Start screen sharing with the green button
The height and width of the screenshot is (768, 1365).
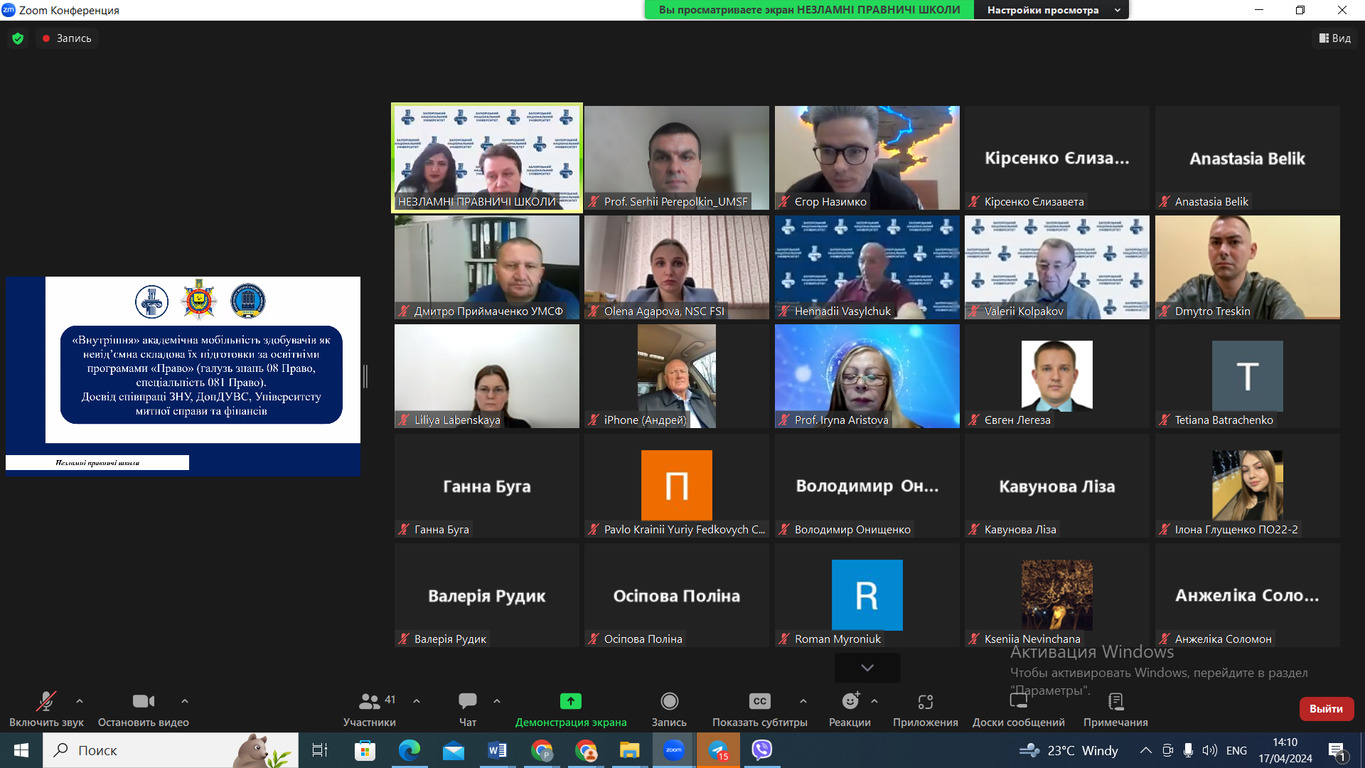(570, 709)
